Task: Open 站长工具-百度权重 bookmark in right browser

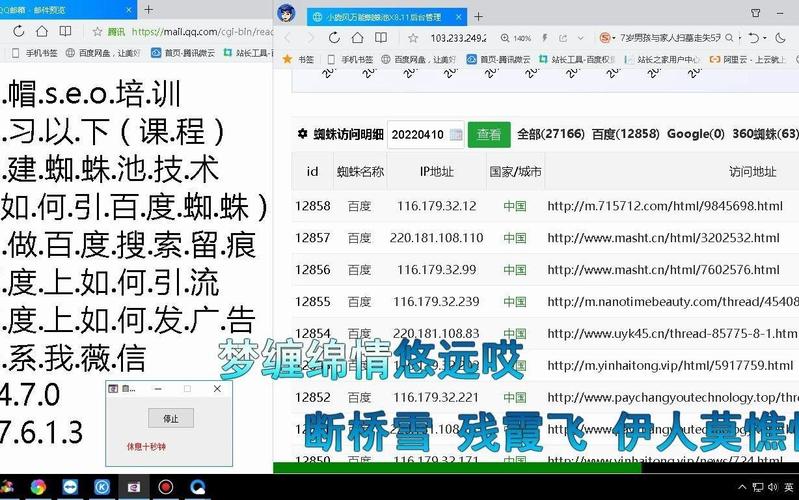Action: (576, 59)
